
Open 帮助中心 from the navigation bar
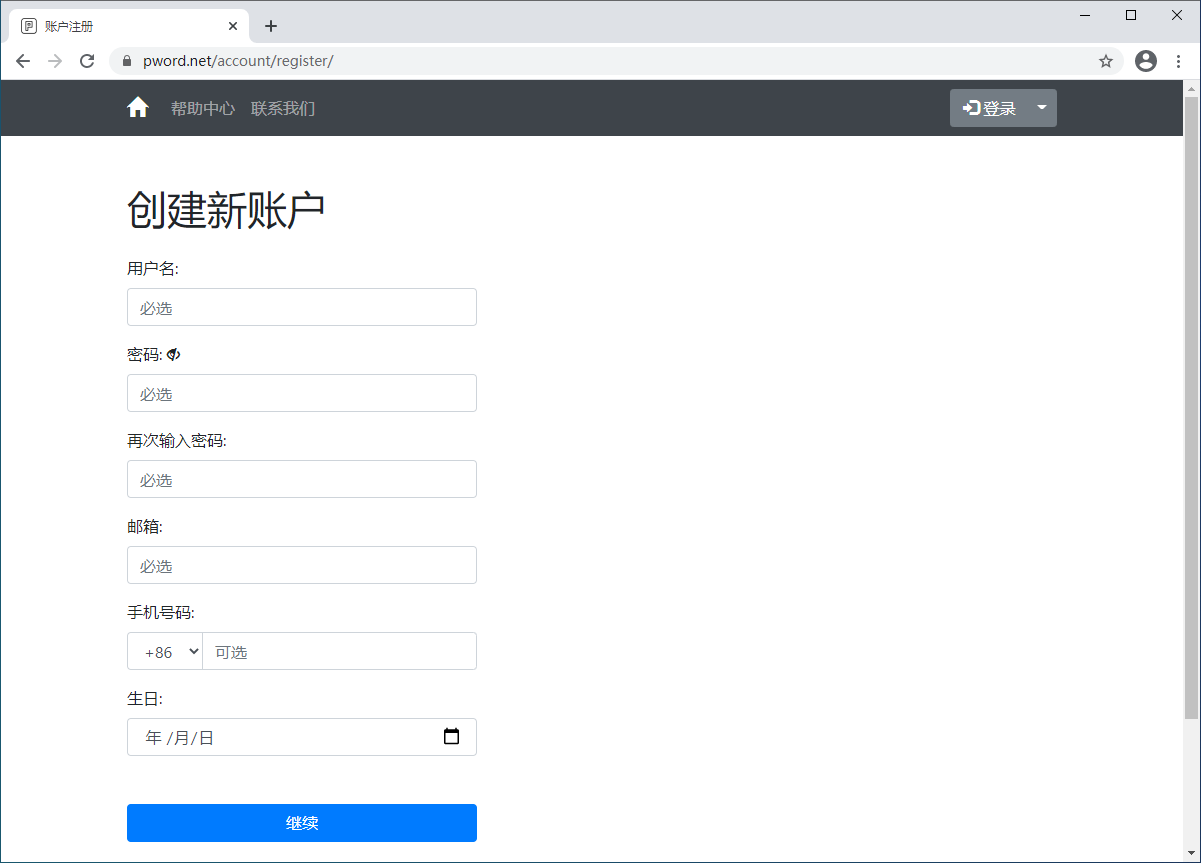(202, 107)
